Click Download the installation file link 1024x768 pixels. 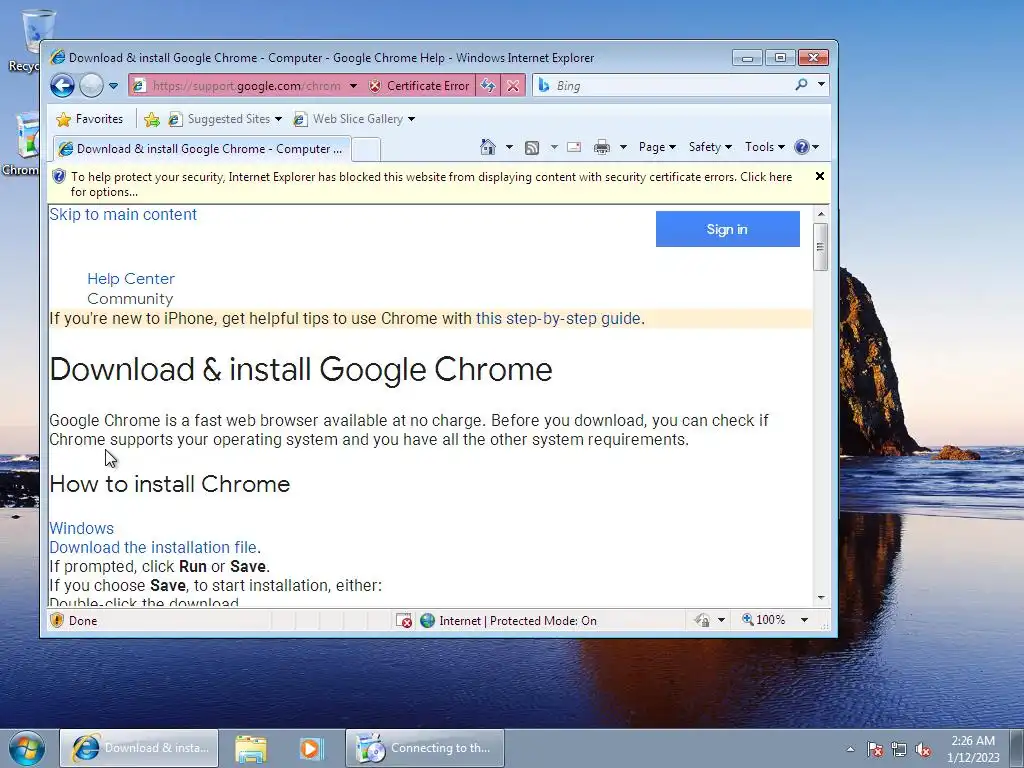click(153, 547)
